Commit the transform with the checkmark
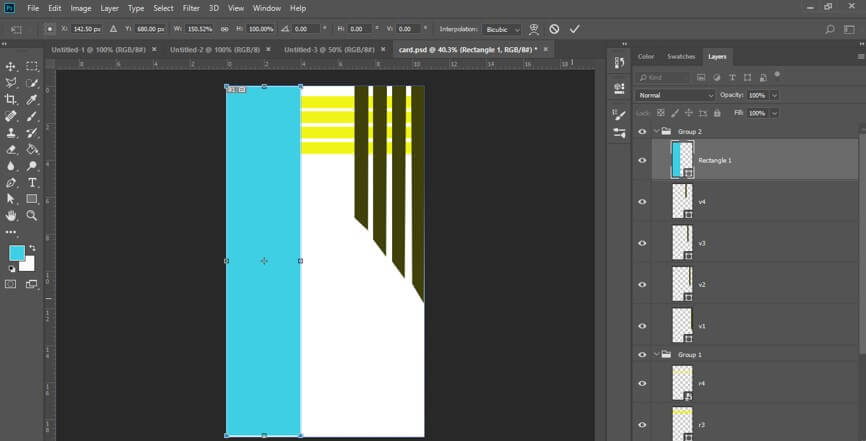Image resolution: width=866 pixels, height=441 pixels. [x=574, y=29]
